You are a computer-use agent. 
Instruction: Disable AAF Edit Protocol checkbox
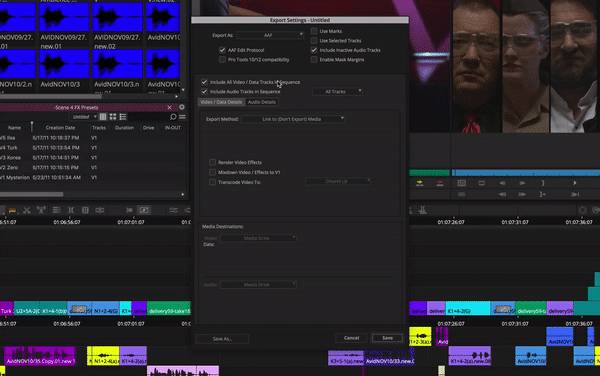point(222,50)
